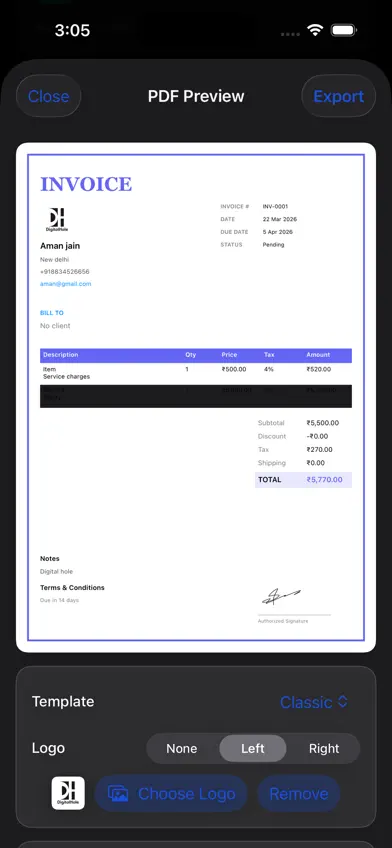Tap the battery status icon
The height and width of the screenshot is (848, 392).
(x=343, y=30)
